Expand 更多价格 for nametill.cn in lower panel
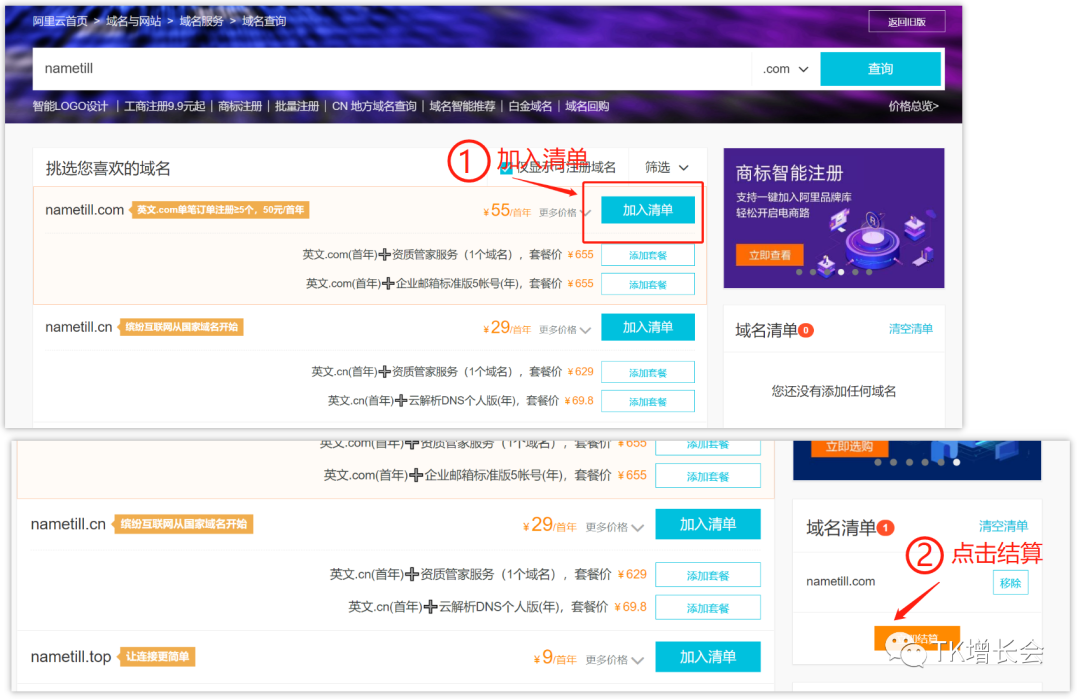This screenshot has height=699, width=1080. [614, 528]
